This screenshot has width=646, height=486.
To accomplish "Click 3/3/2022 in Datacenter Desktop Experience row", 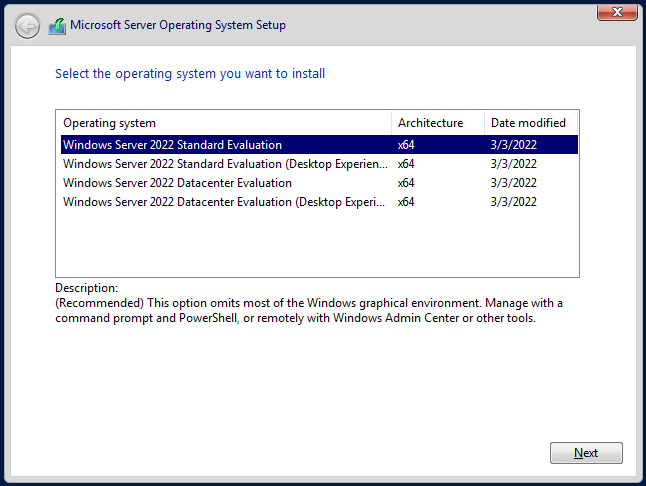I will pyautogui.click(x=513, y=202).
